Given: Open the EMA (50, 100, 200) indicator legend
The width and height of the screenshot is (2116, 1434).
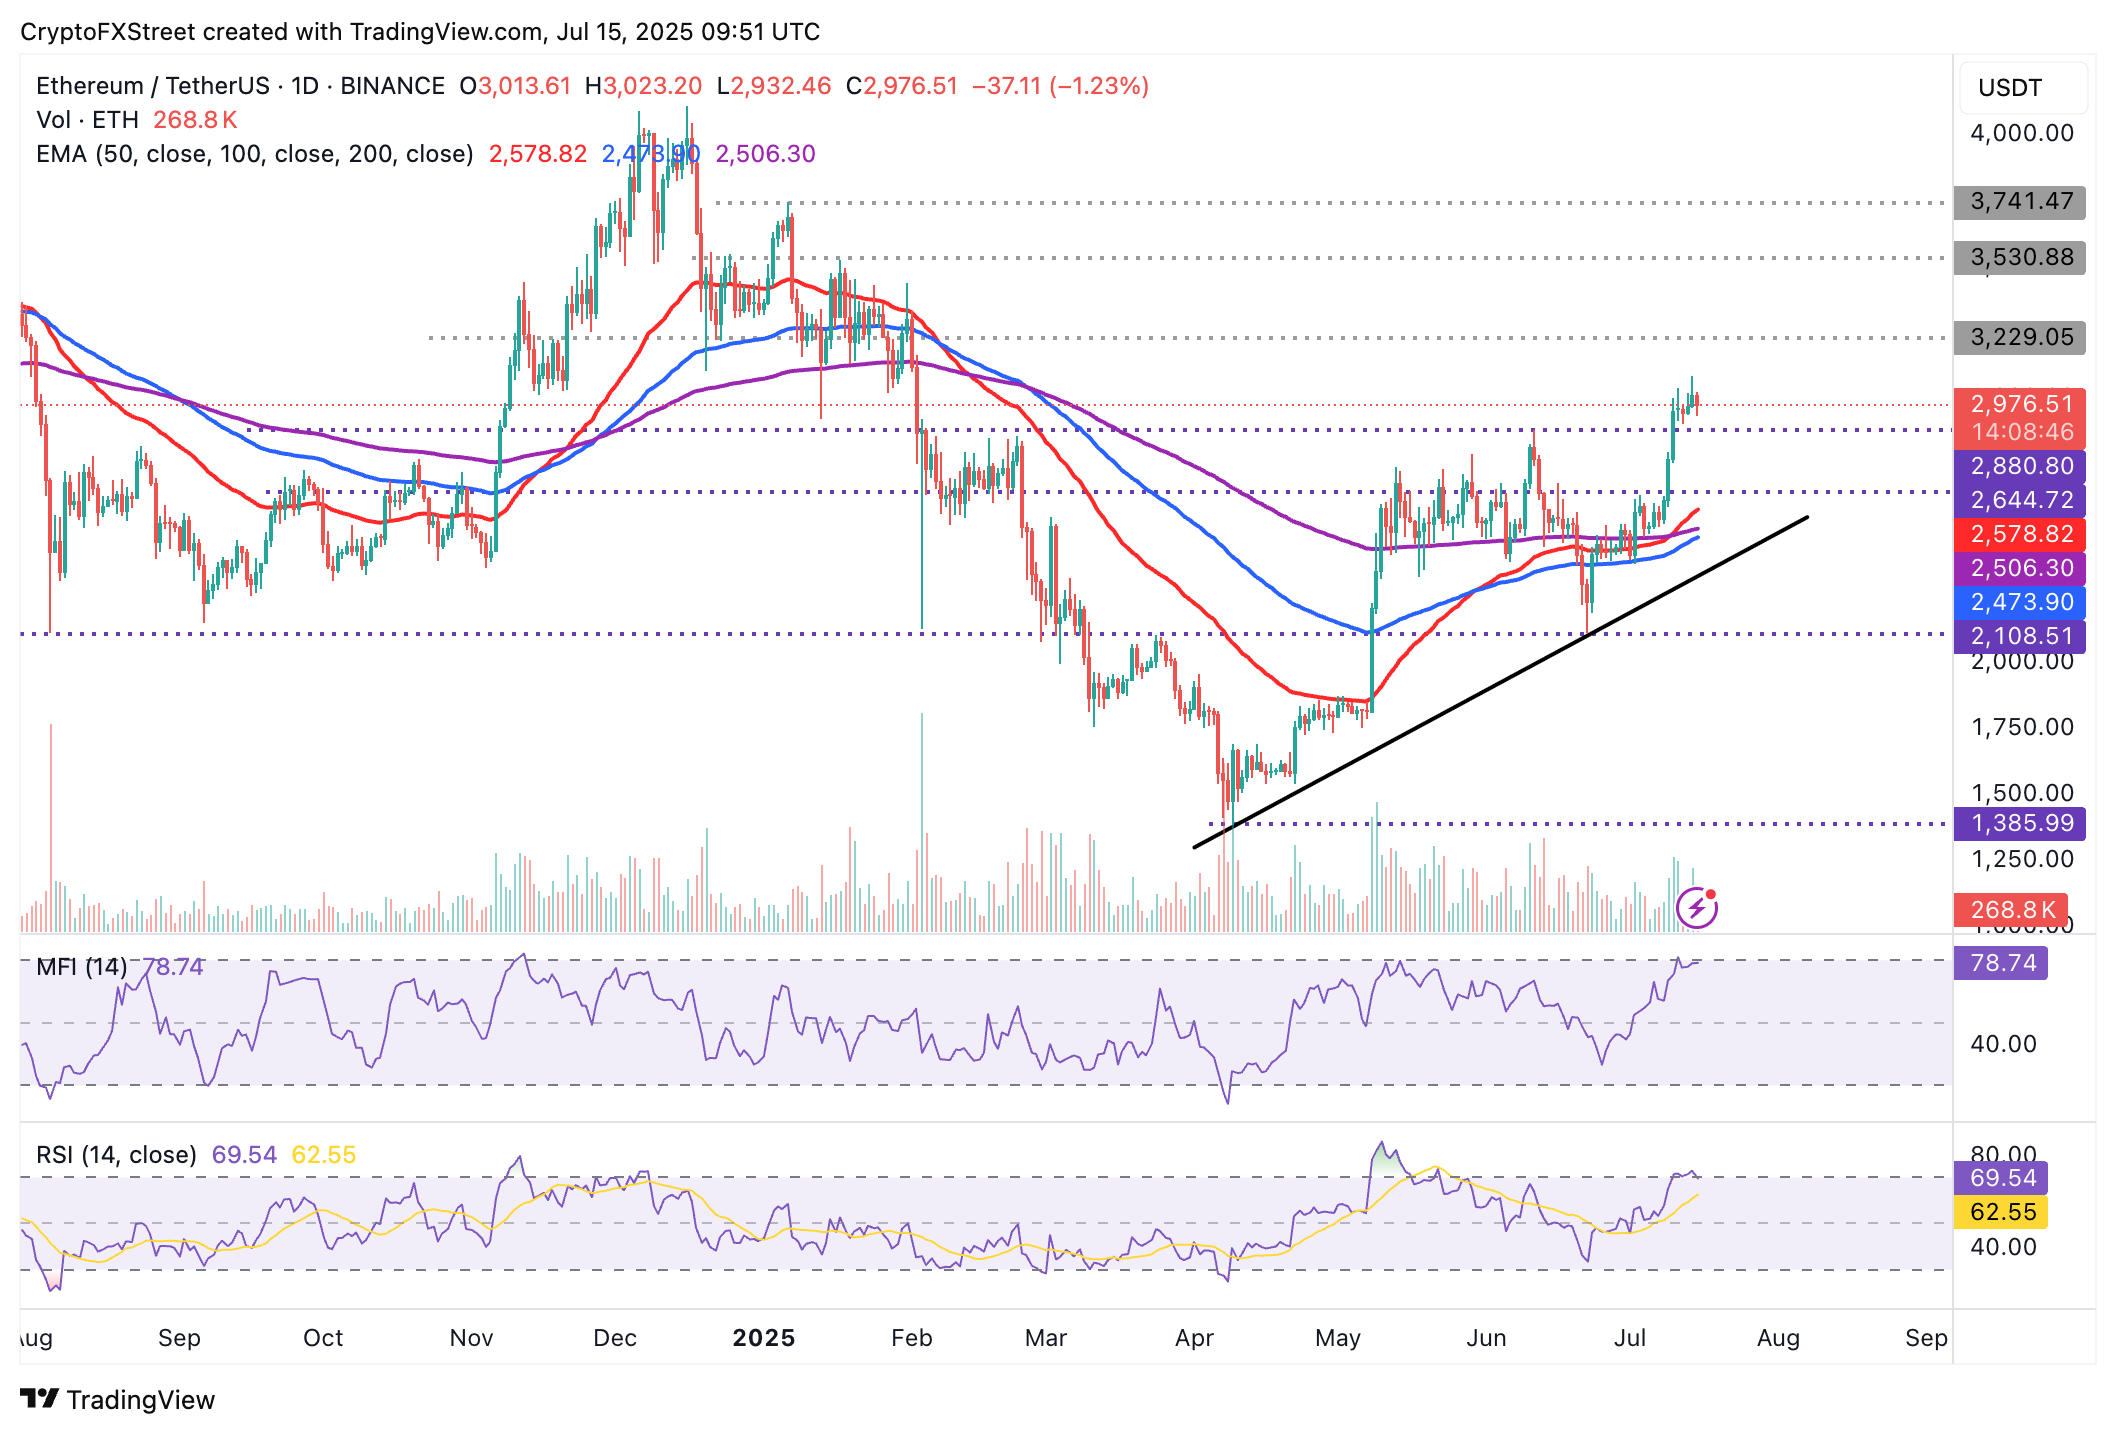Looking at the screenshot, I should (x=254, y=154).
